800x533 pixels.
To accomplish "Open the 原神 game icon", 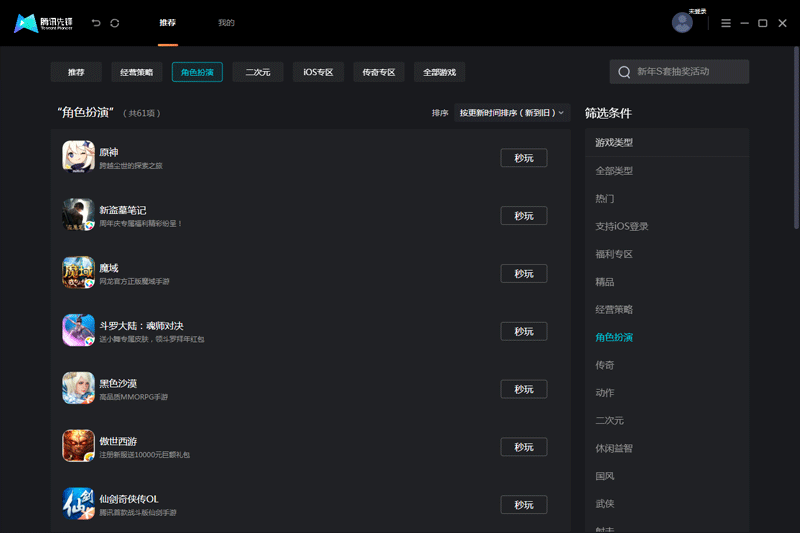I will click(79, 157).
